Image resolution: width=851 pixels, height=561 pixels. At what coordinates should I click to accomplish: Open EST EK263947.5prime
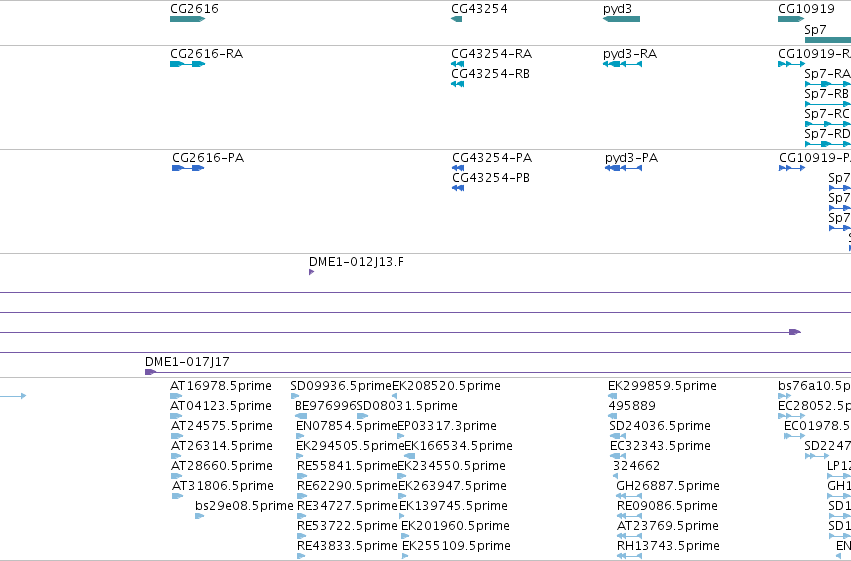click(453, 486)
